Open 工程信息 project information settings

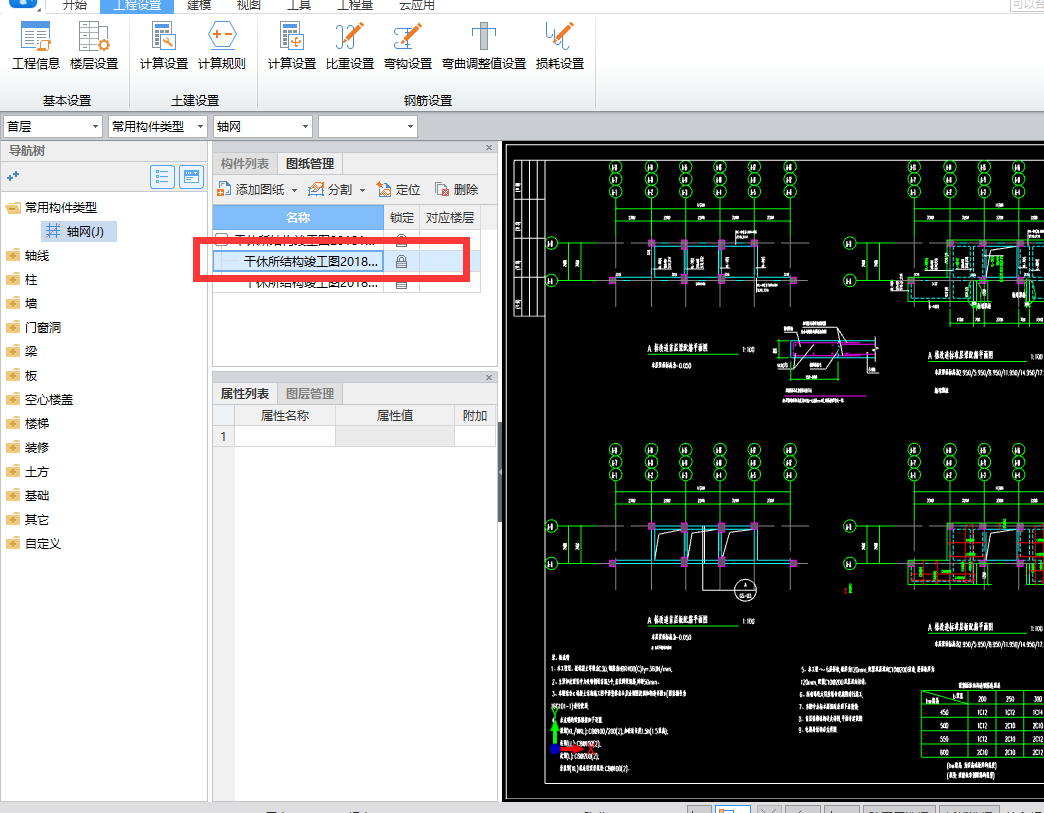(x=36, y=47)
